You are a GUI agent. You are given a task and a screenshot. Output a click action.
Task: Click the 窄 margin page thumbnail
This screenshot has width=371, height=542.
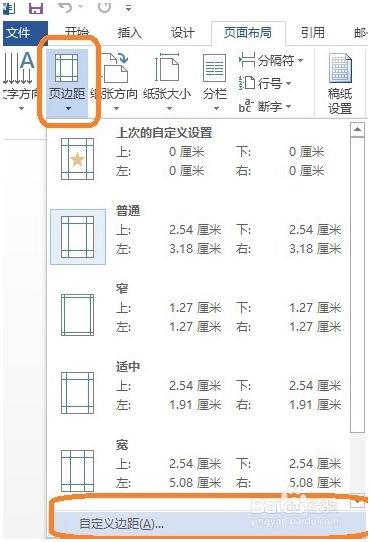[x=77, y=315]
